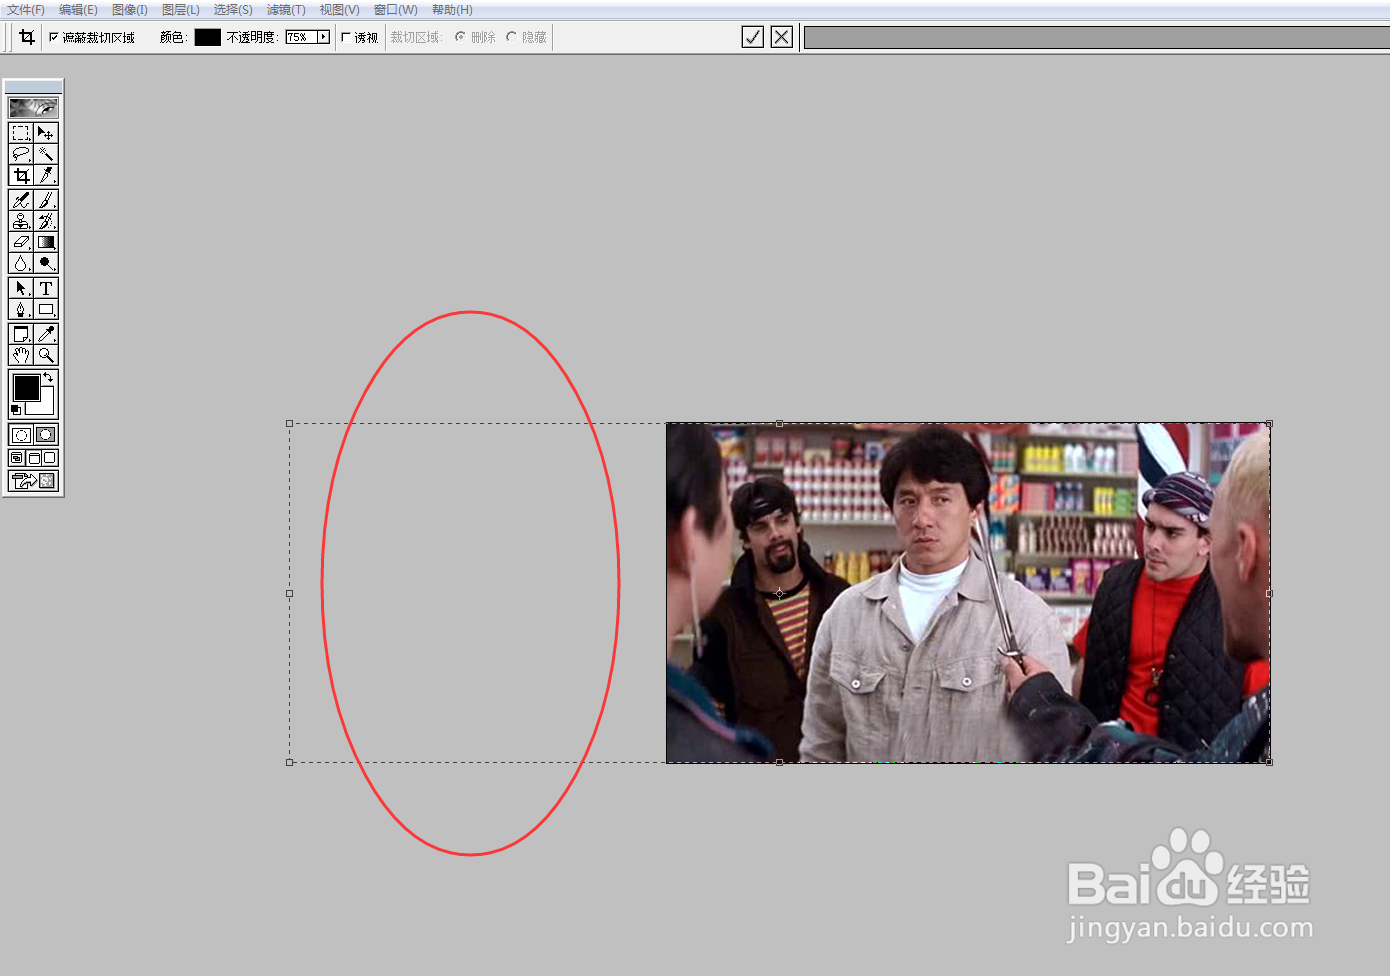The width and height of the screenshot is (1390, 976).
Task: Click the crop box bottom-left corner handle
Action: 290,762
